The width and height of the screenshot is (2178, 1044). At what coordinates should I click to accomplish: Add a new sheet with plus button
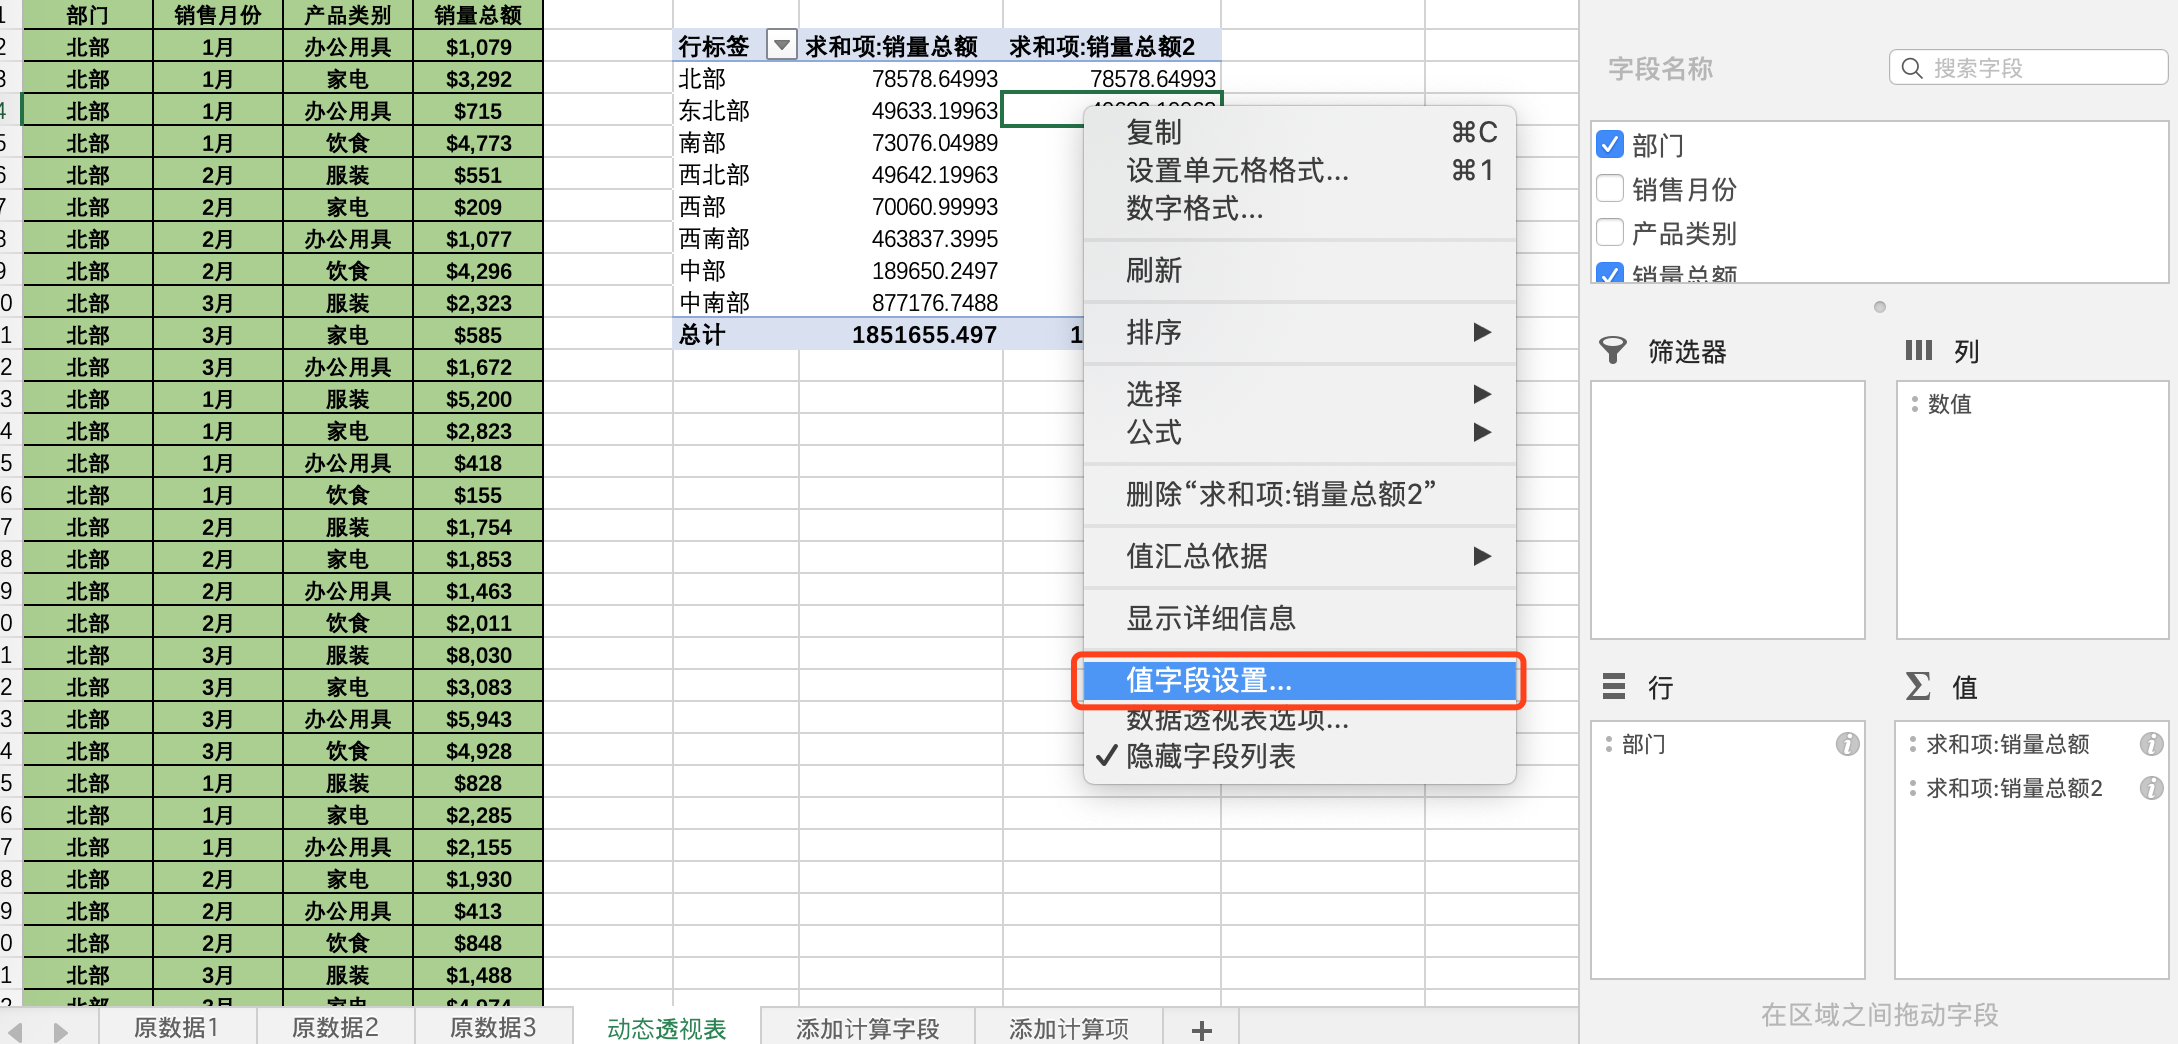pyautogui.click(x=1202, y=1029)
